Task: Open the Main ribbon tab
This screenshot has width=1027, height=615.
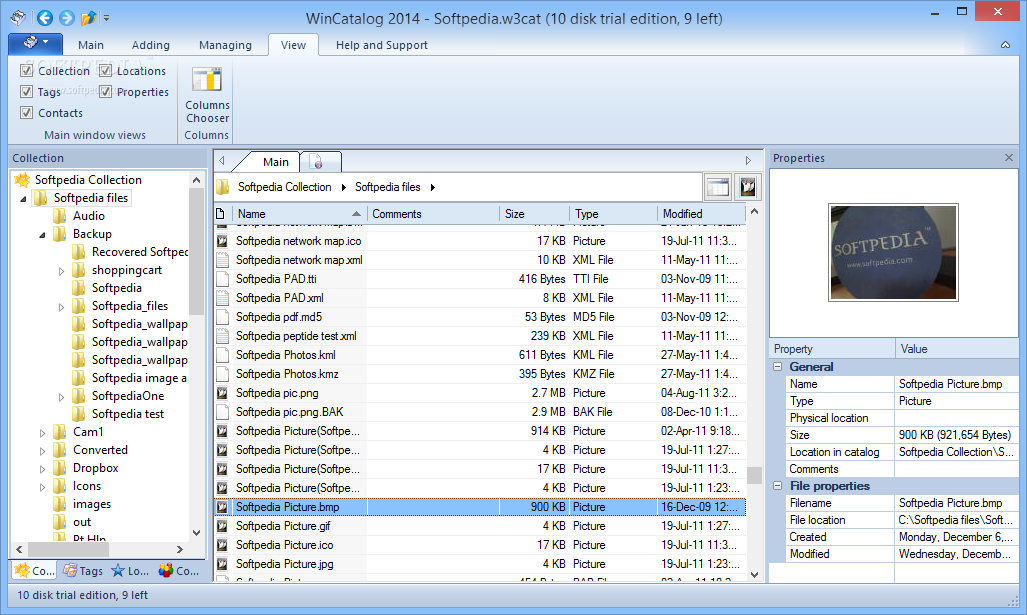Action: click(x=90, y=45)
